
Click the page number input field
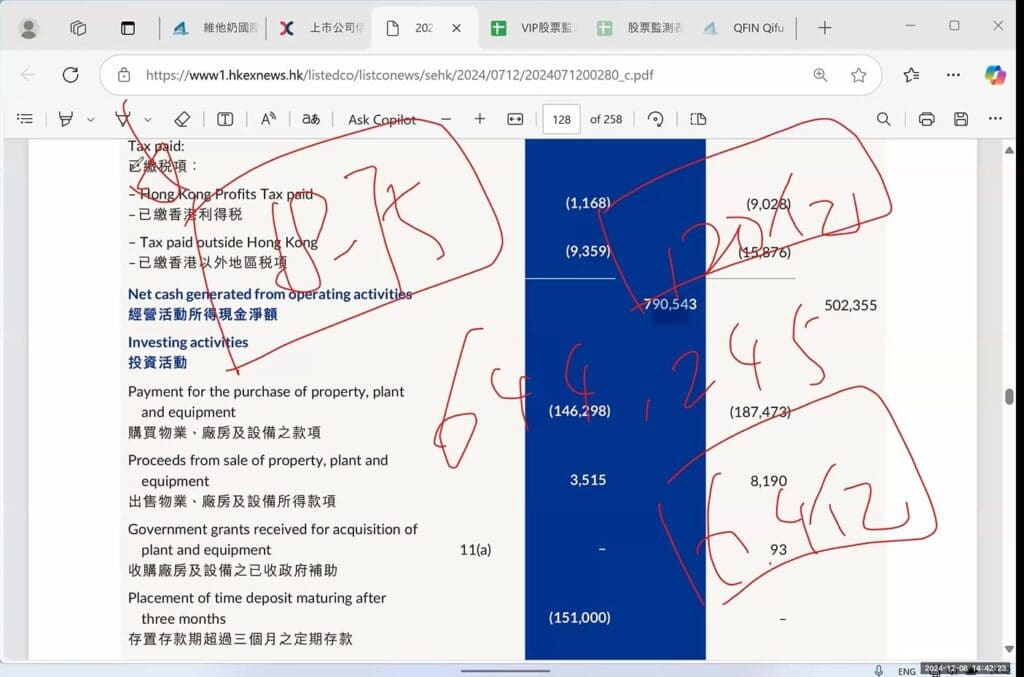[x=561, y=119]
